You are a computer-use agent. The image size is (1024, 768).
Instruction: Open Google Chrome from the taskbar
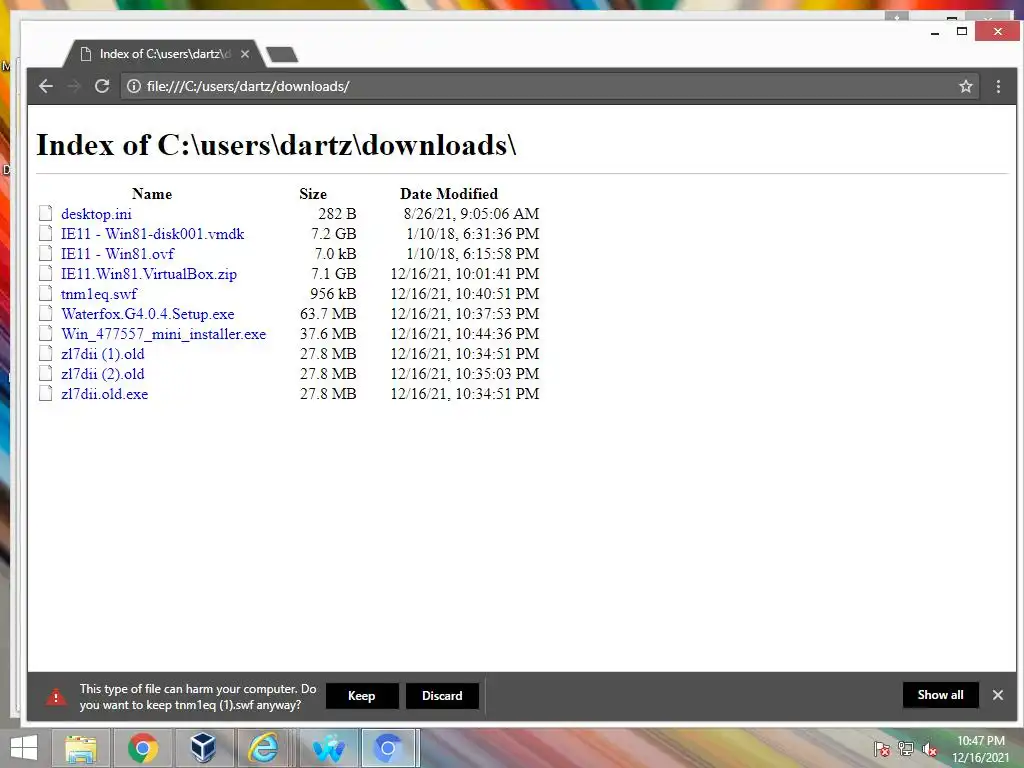(143, 748)
